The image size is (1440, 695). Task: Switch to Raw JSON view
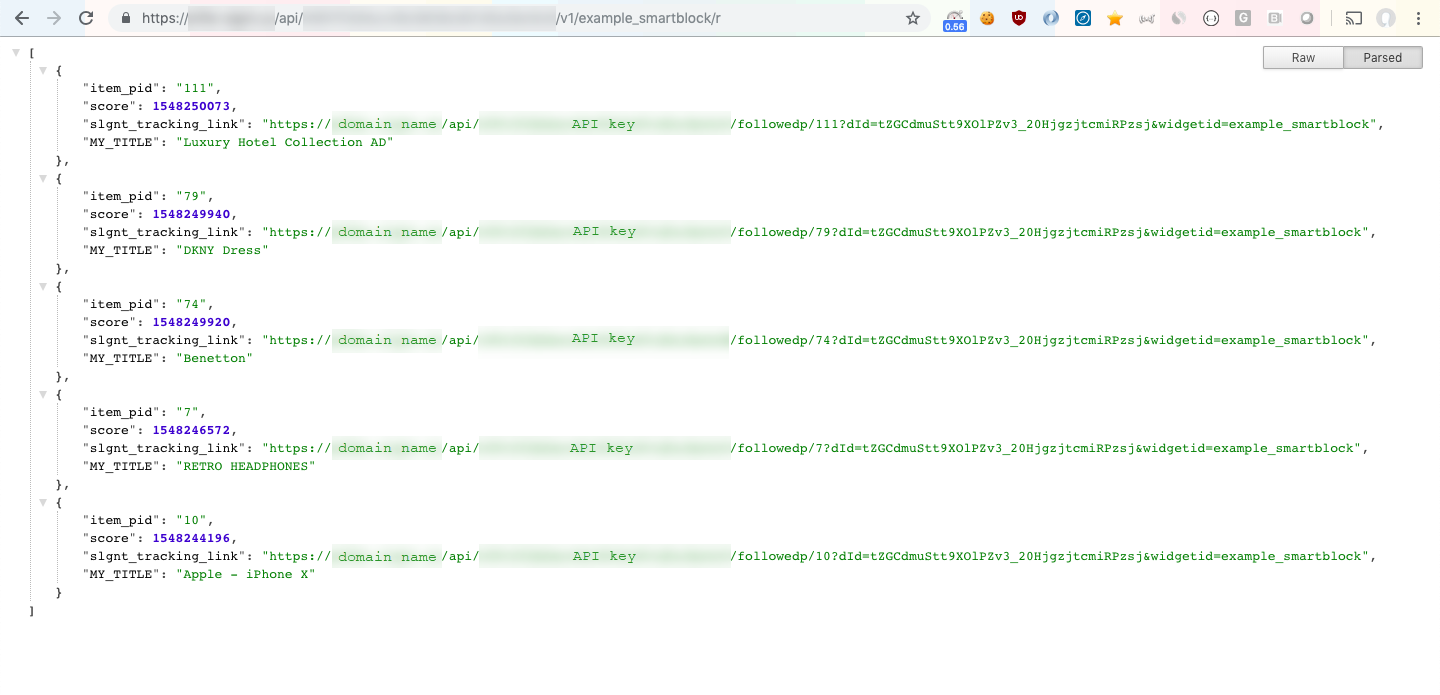(1303, 58)
